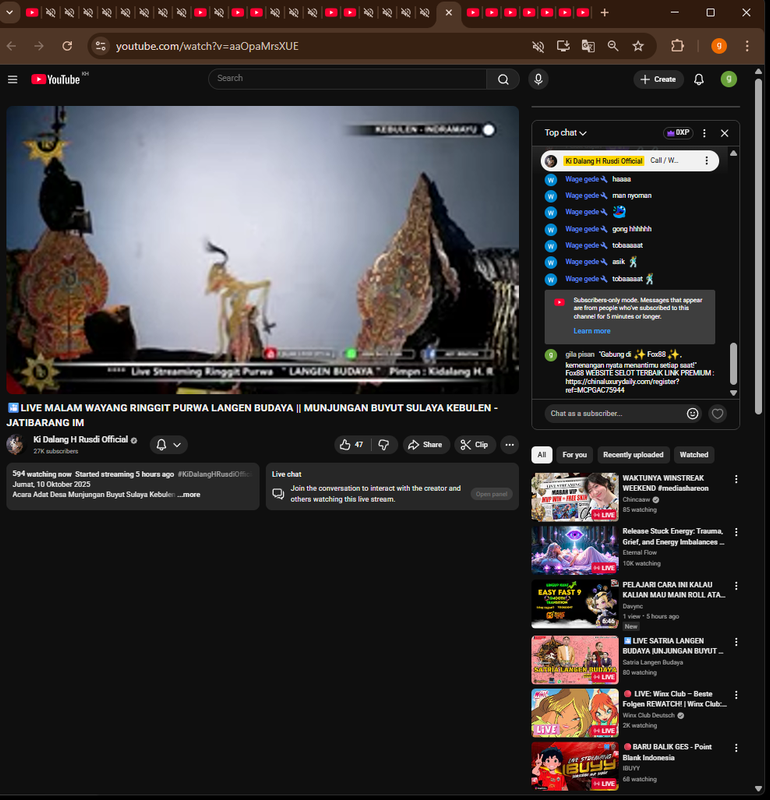770x800 pixels.
Task: Bookmark this page with the star icon
Action: (638, 46)
